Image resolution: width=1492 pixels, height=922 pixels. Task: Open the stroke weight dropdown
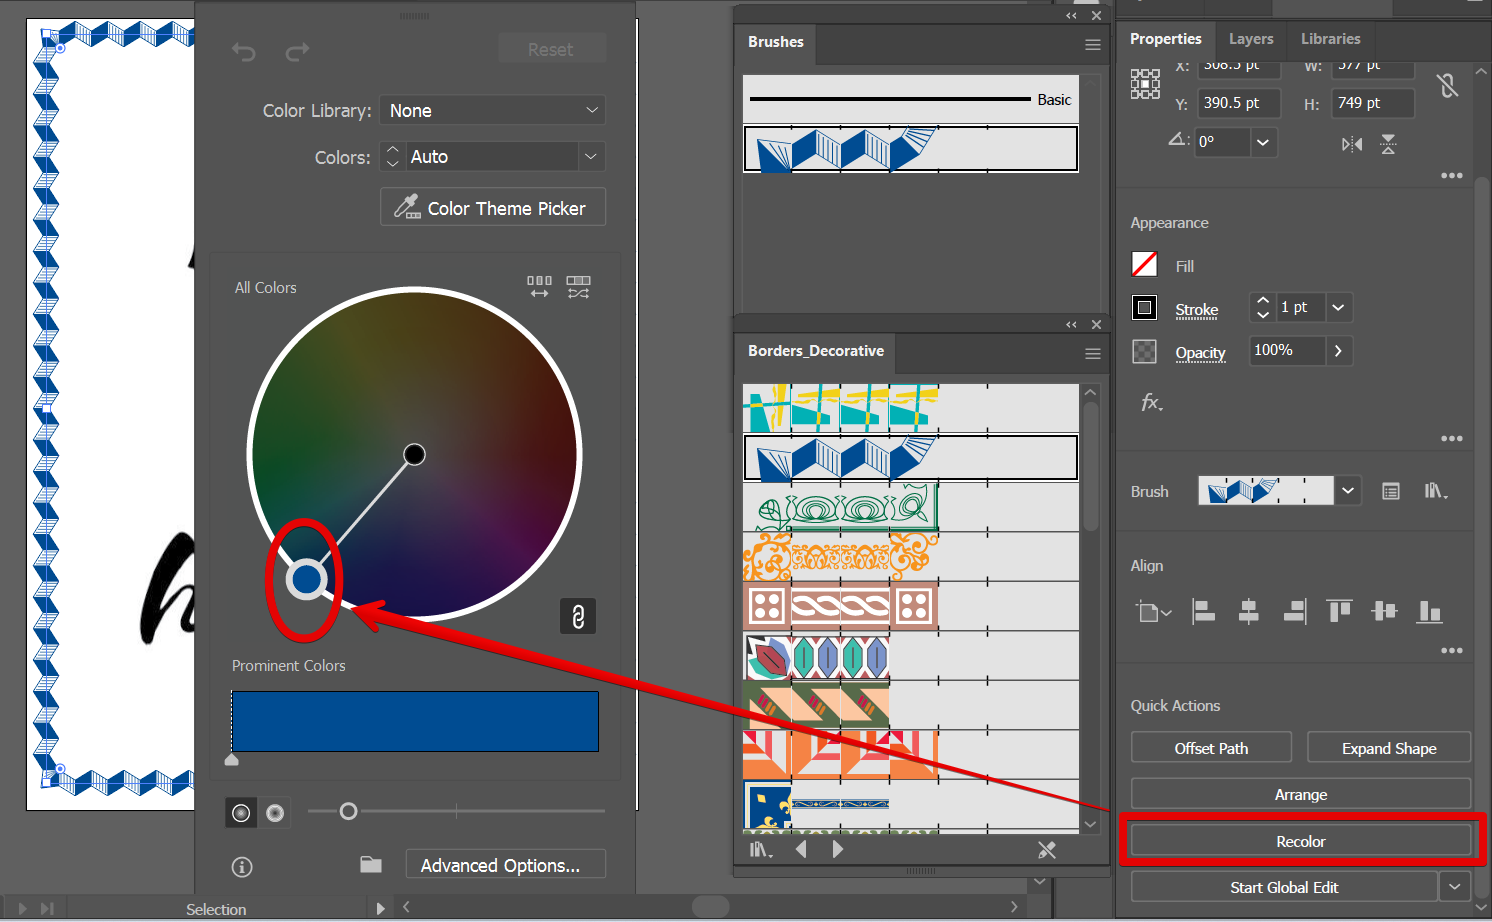[x=1338, y=308]
